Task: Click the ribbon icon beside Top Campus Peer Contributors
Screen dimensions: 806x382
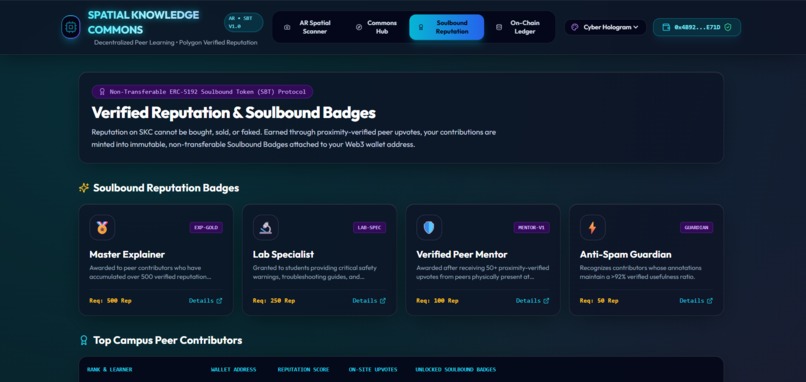Action: pyautogui.click(x=84, y=340)
